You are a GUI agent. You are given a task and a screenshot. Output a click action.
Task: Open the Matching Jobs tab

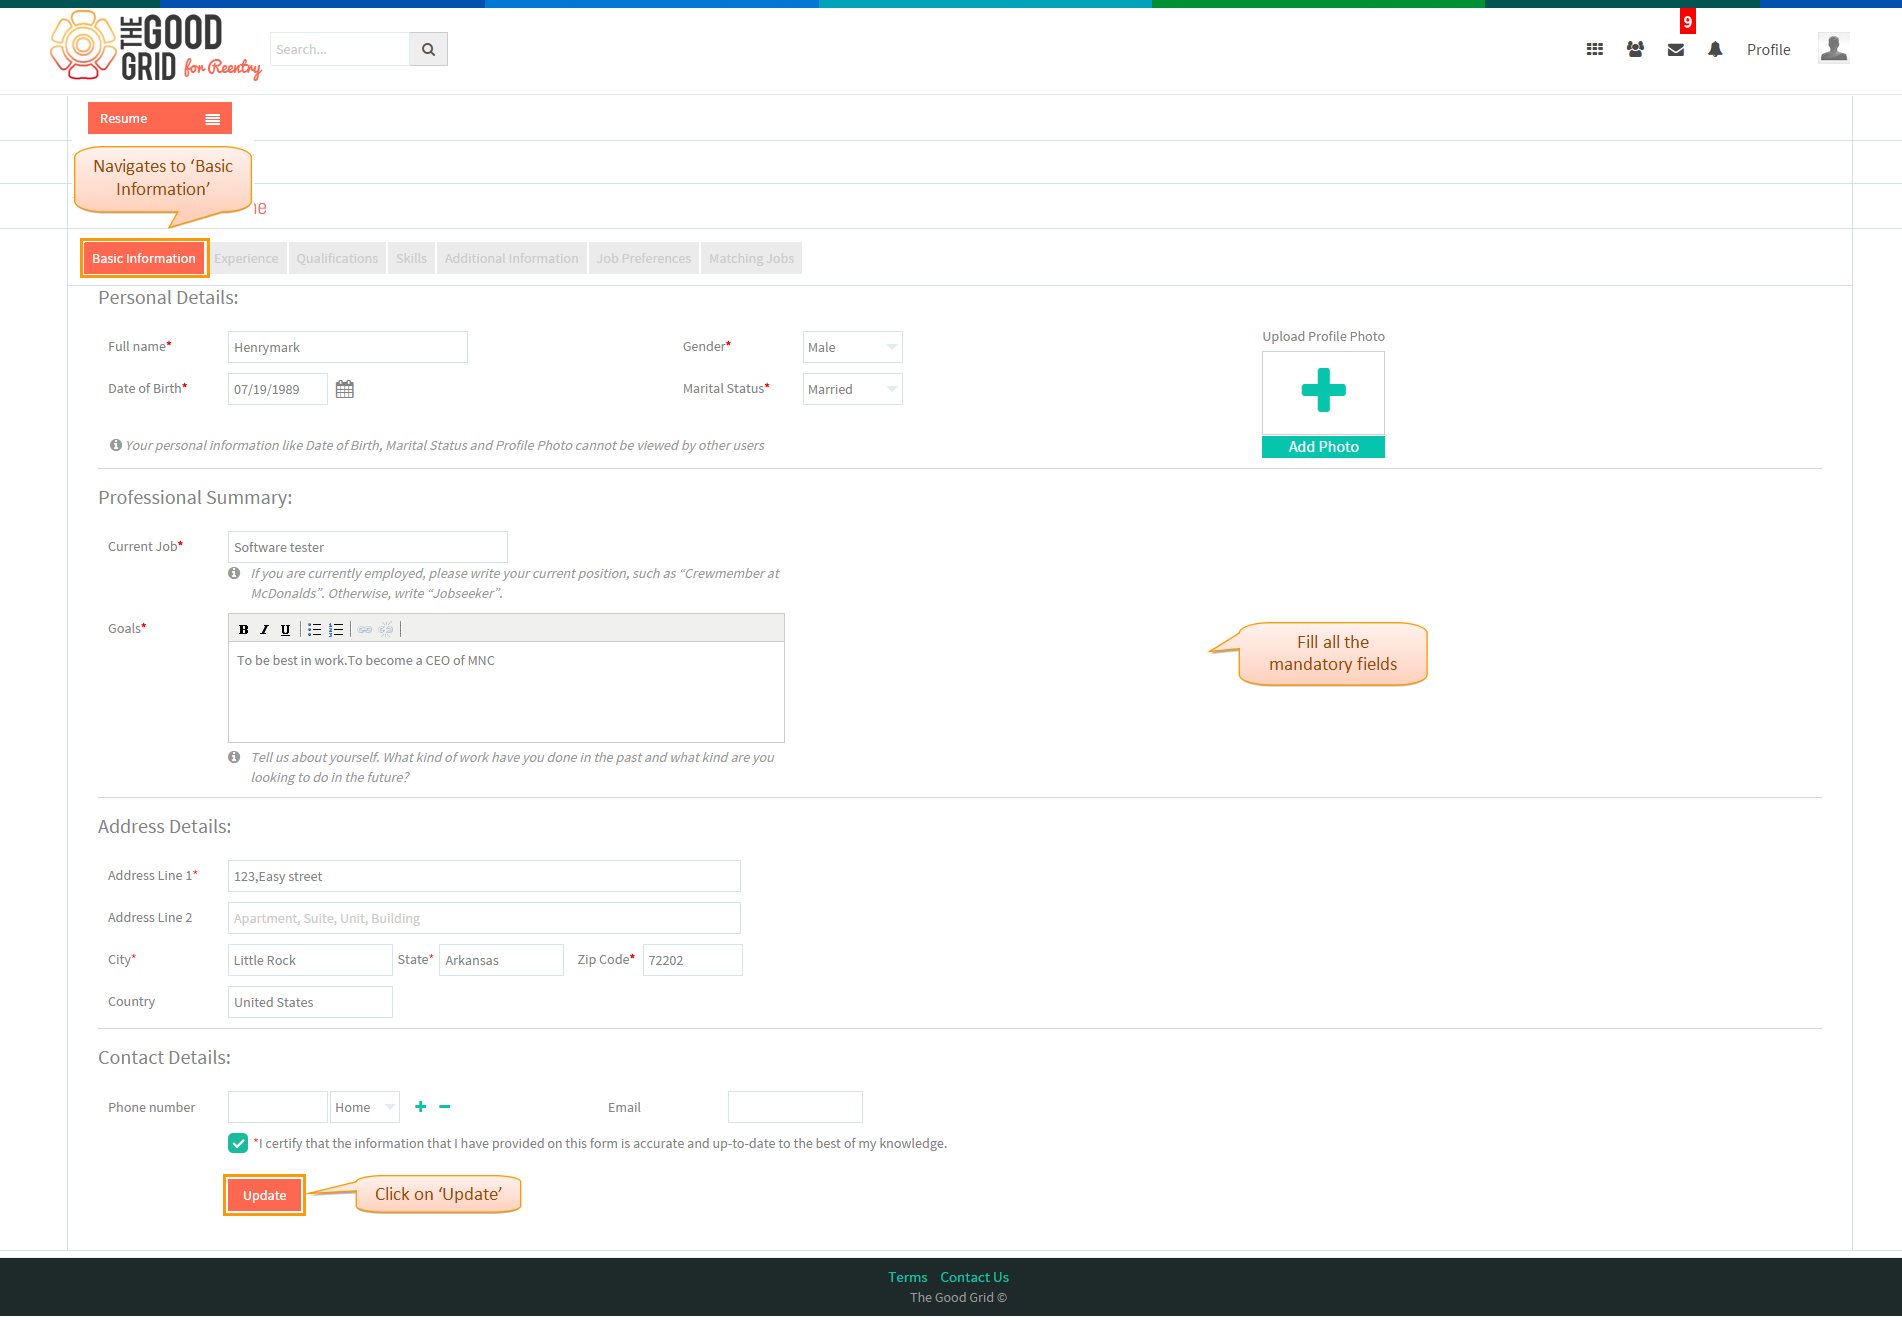point(751,258)
